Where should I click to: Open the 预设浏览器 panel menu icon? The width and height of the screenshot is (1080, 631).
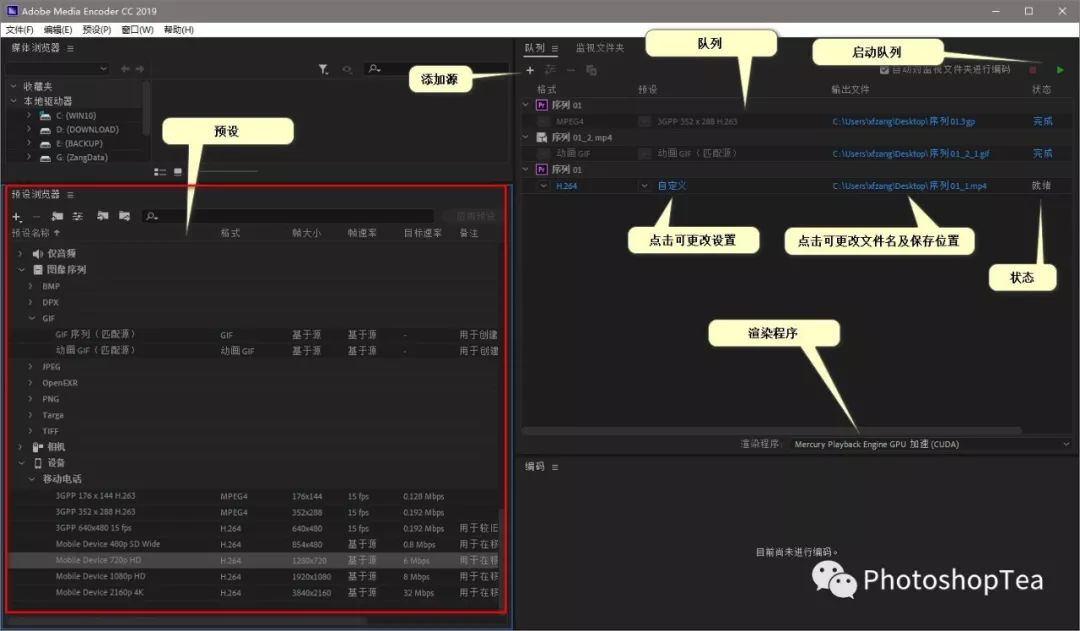[70, 195]
